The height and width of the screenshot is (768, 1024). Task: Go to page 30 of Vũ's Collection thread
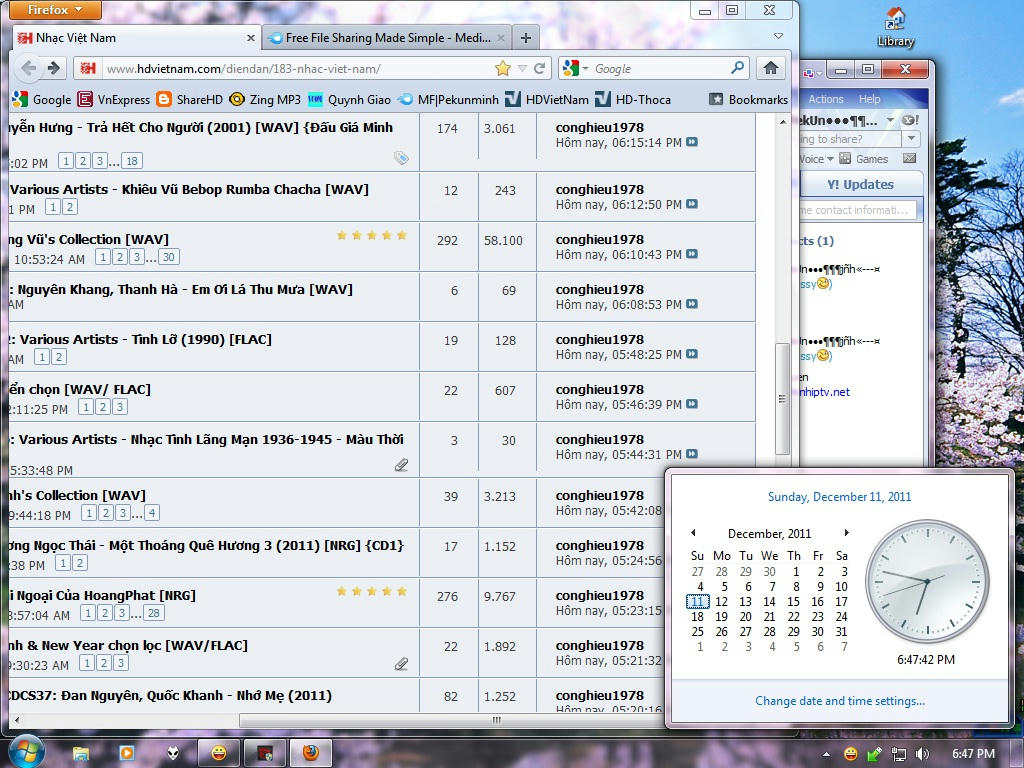click(x=168, y=257)
